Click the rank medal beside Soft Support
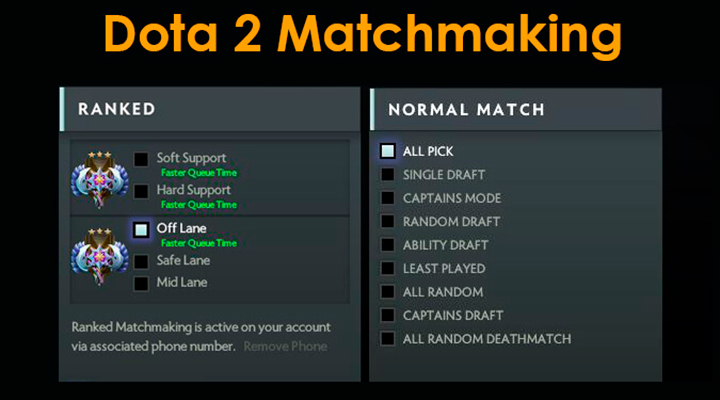The width and height of the screenshot is (720, 400). [100, 179]
